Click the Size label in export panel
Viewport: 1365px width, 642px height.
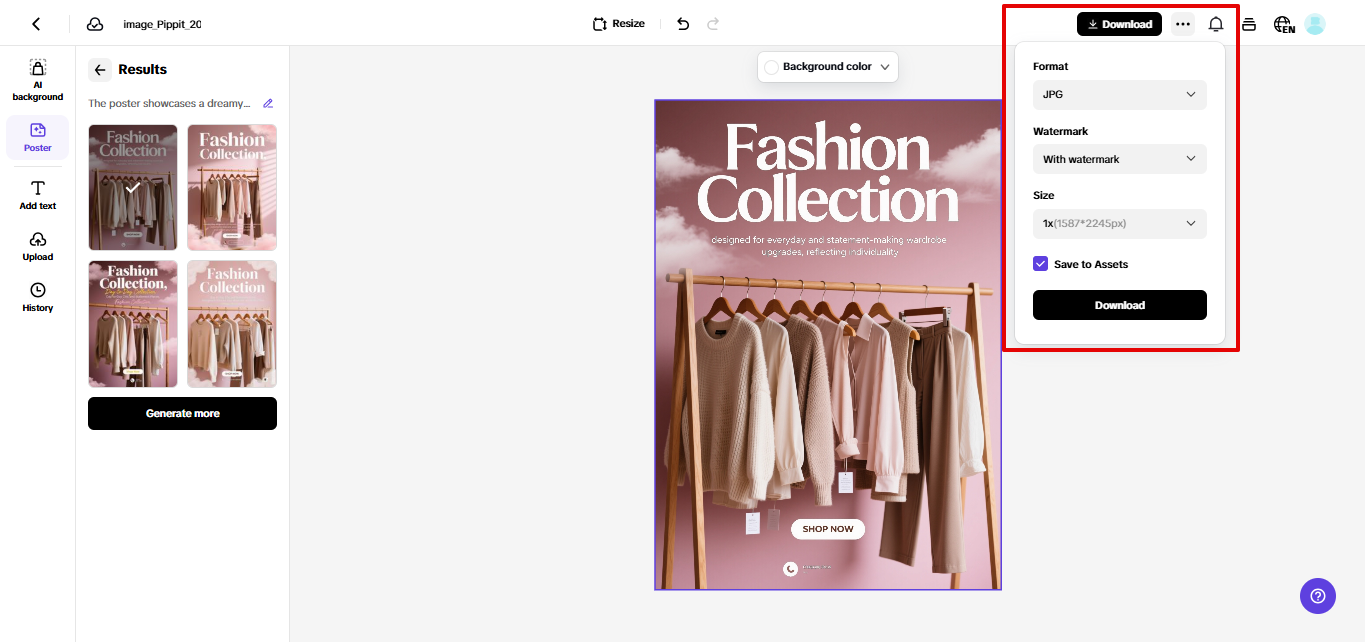(1043, 195)
